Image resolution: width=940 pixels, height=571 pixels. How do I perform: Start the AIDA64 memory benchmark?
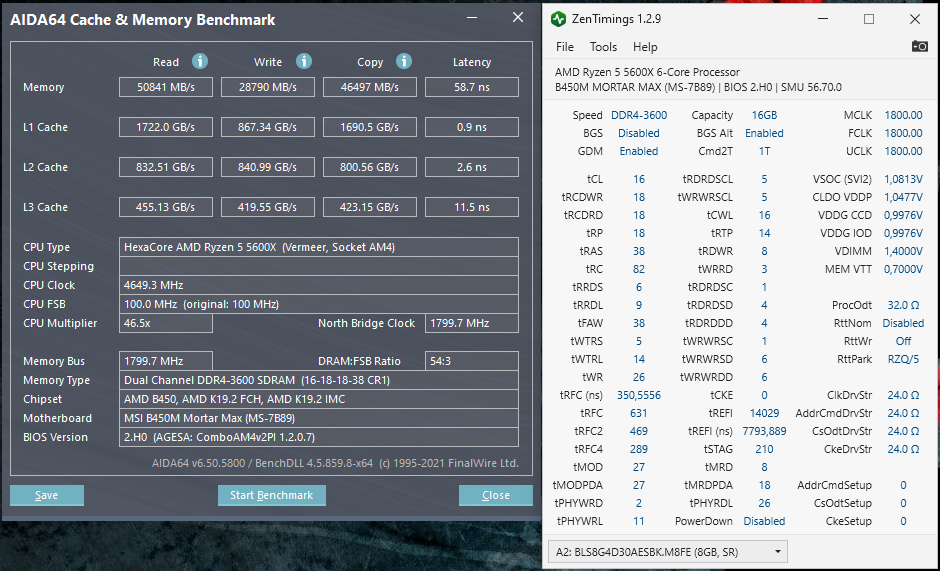point(272,495)
